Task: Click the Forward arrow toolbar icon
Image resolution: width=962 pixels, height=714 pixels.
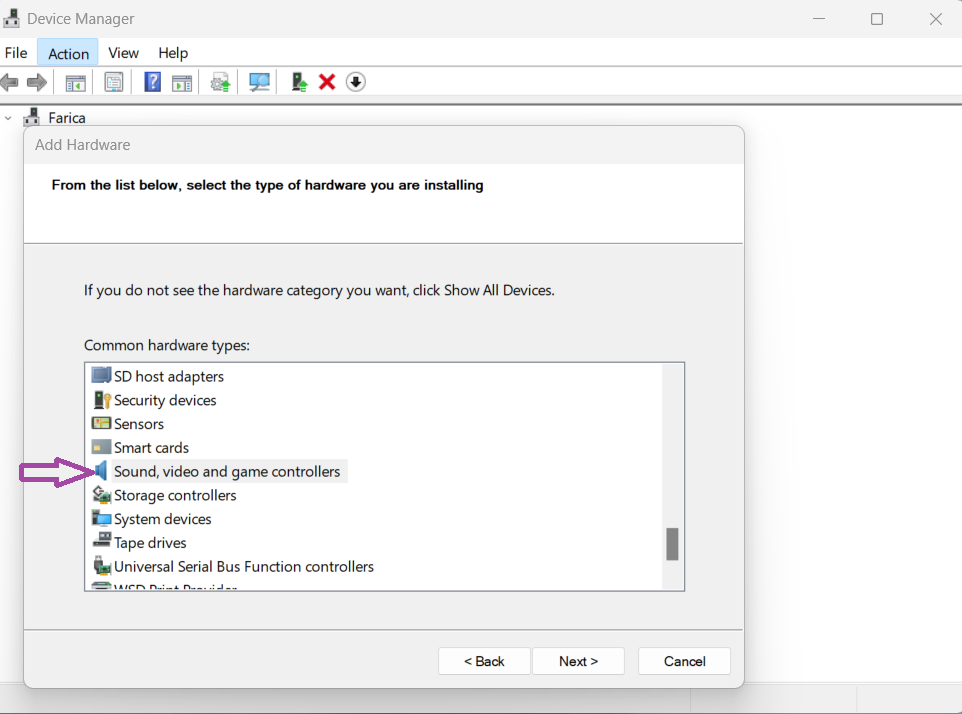Action: click(x=37, y=82)
